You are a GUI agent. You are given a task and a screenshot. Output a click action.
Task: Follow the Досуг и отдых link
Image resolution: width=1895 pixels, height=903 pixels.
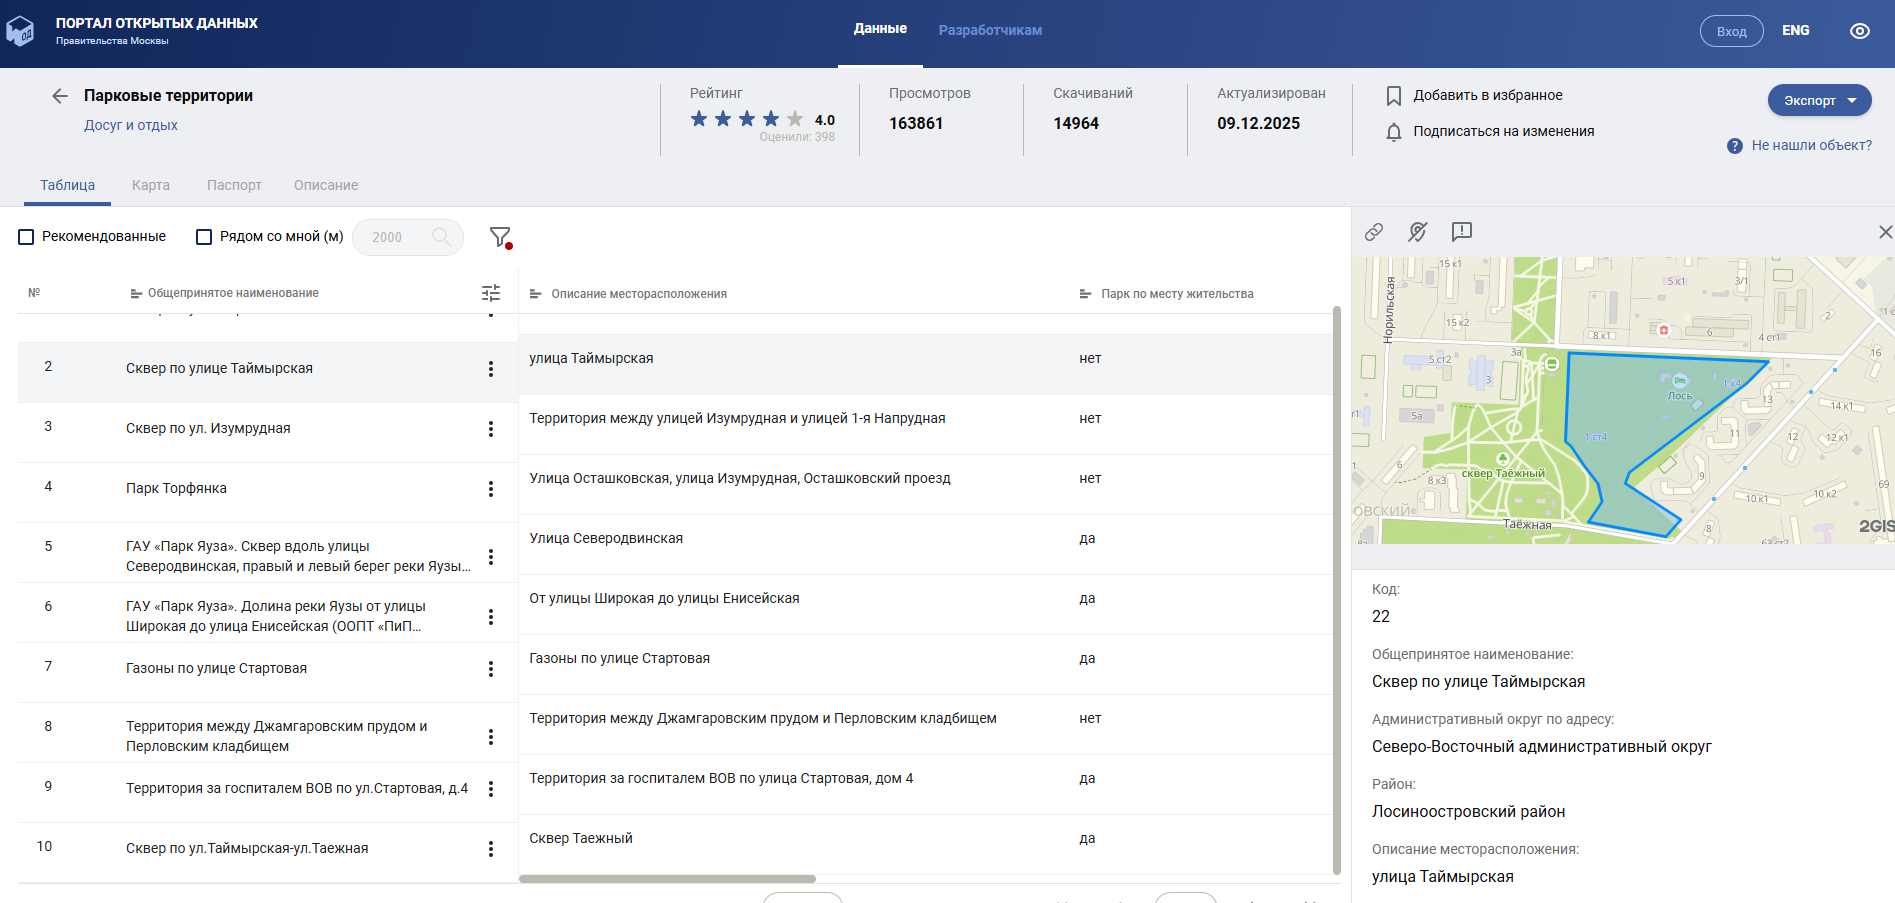131,125
